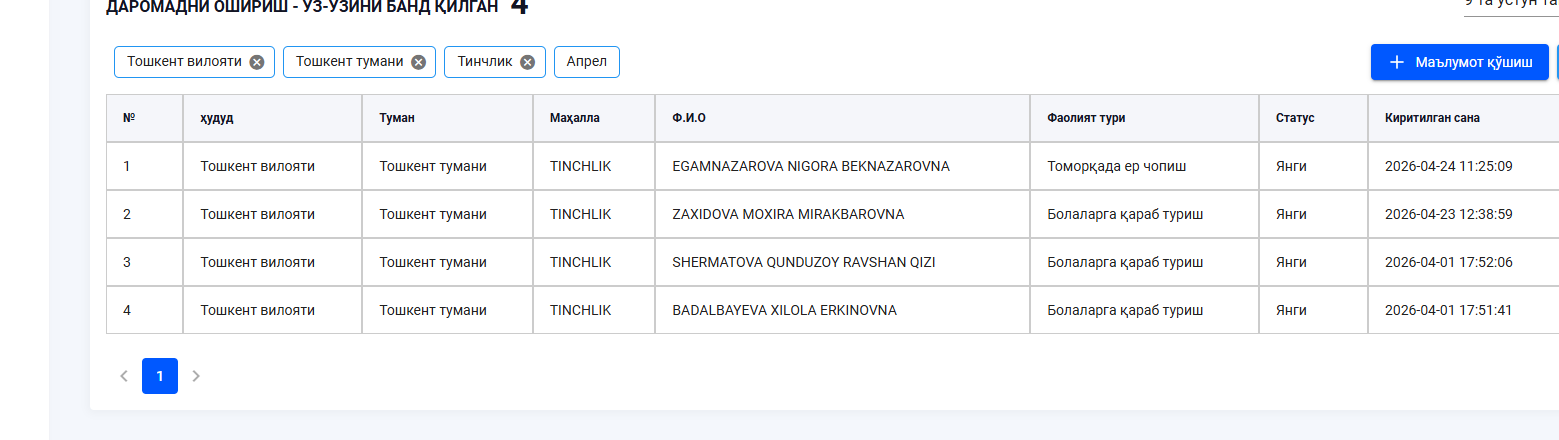
Task: Open the BADALBAYEVA XILOLA ERKINOVNA row
Action: point(784,310)
